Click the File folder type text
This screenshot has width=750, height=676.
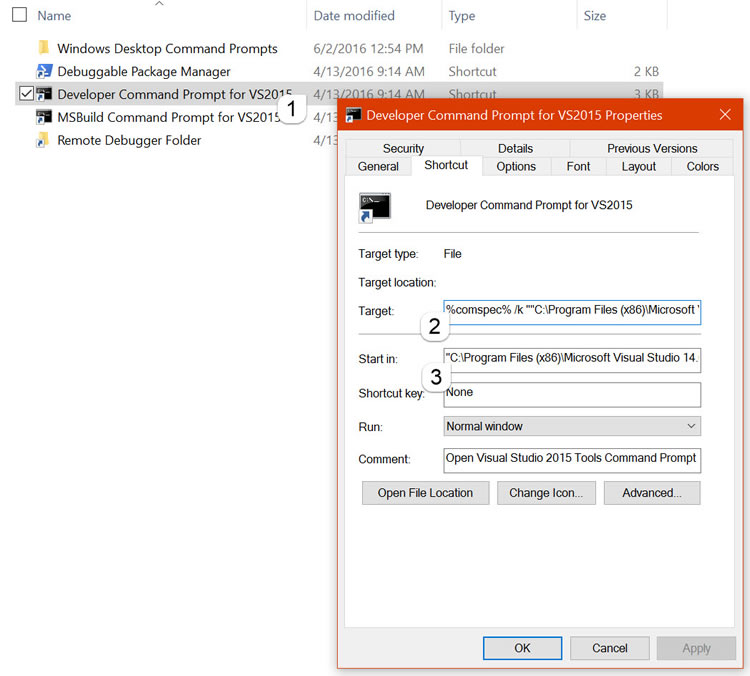coord(476,48)
